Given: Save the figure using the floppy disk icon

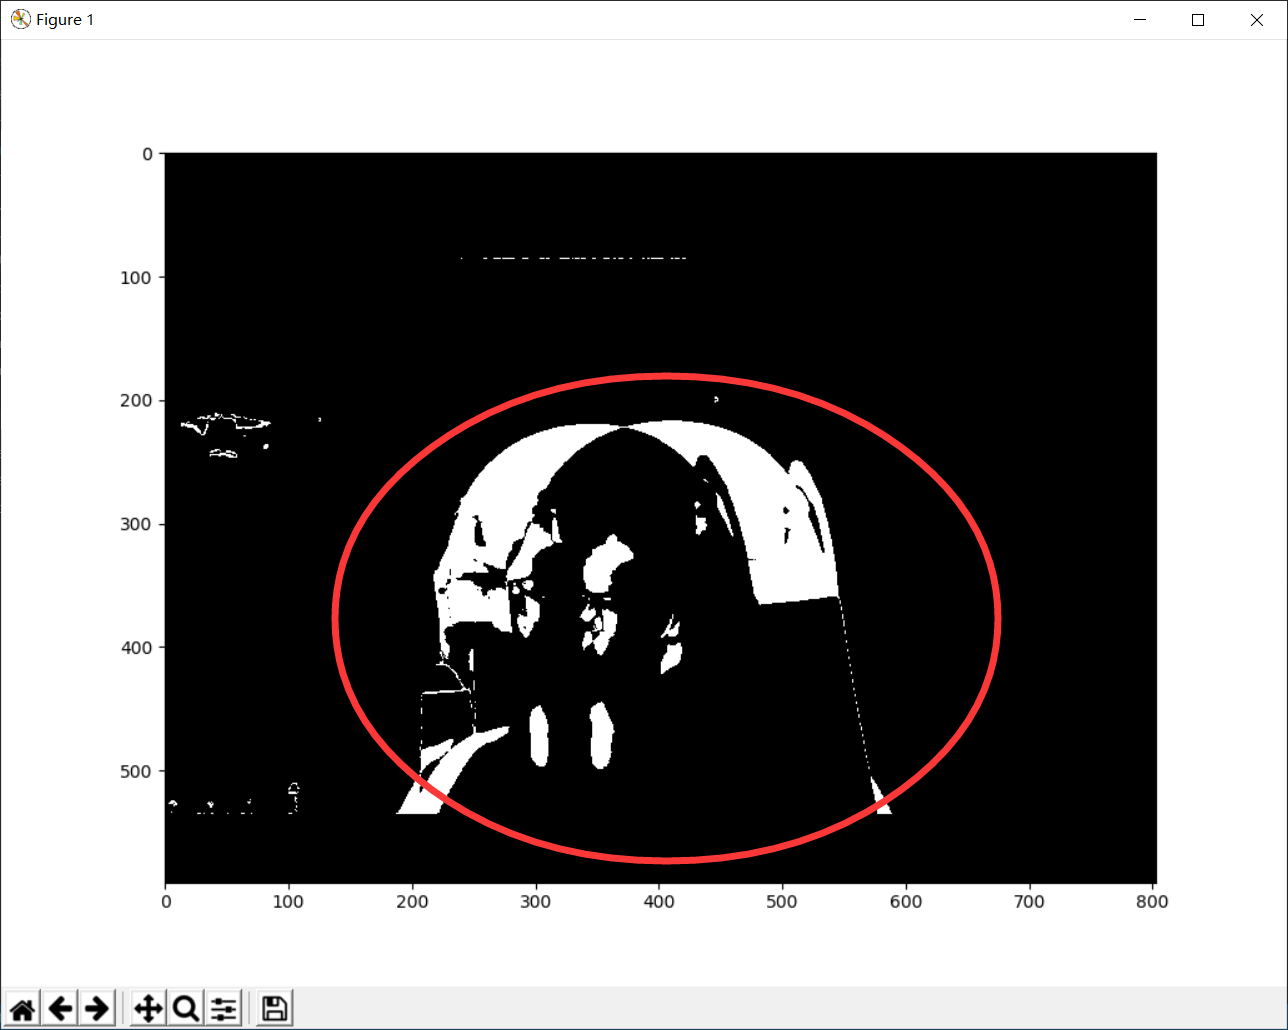Looking at the screenshot, I should click(273, 1008).
